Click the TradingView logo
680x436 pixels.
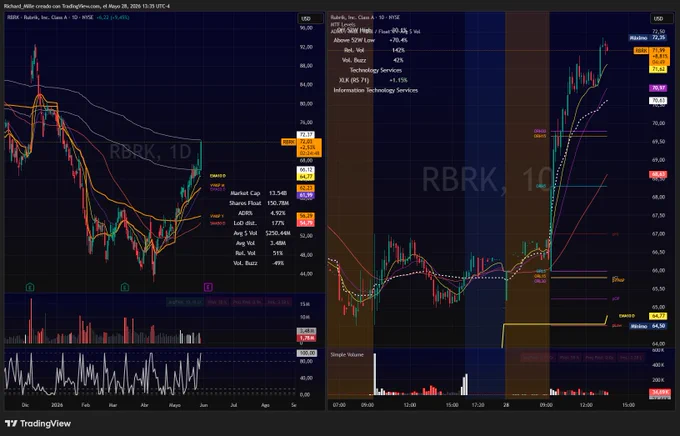click(38, 423)
